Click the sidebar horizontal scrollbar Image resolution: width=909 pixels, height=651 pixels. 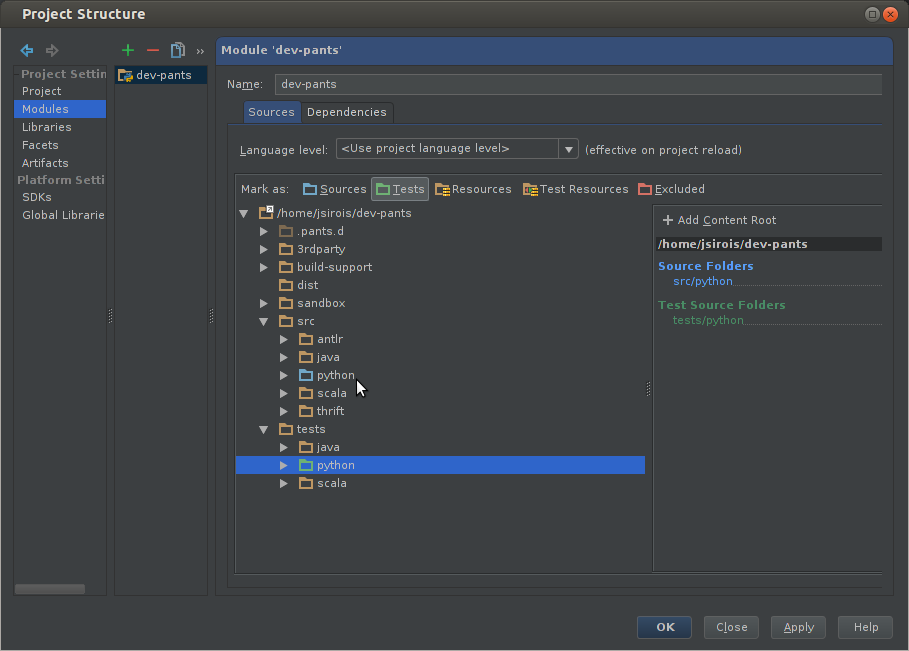pos(50,589)
